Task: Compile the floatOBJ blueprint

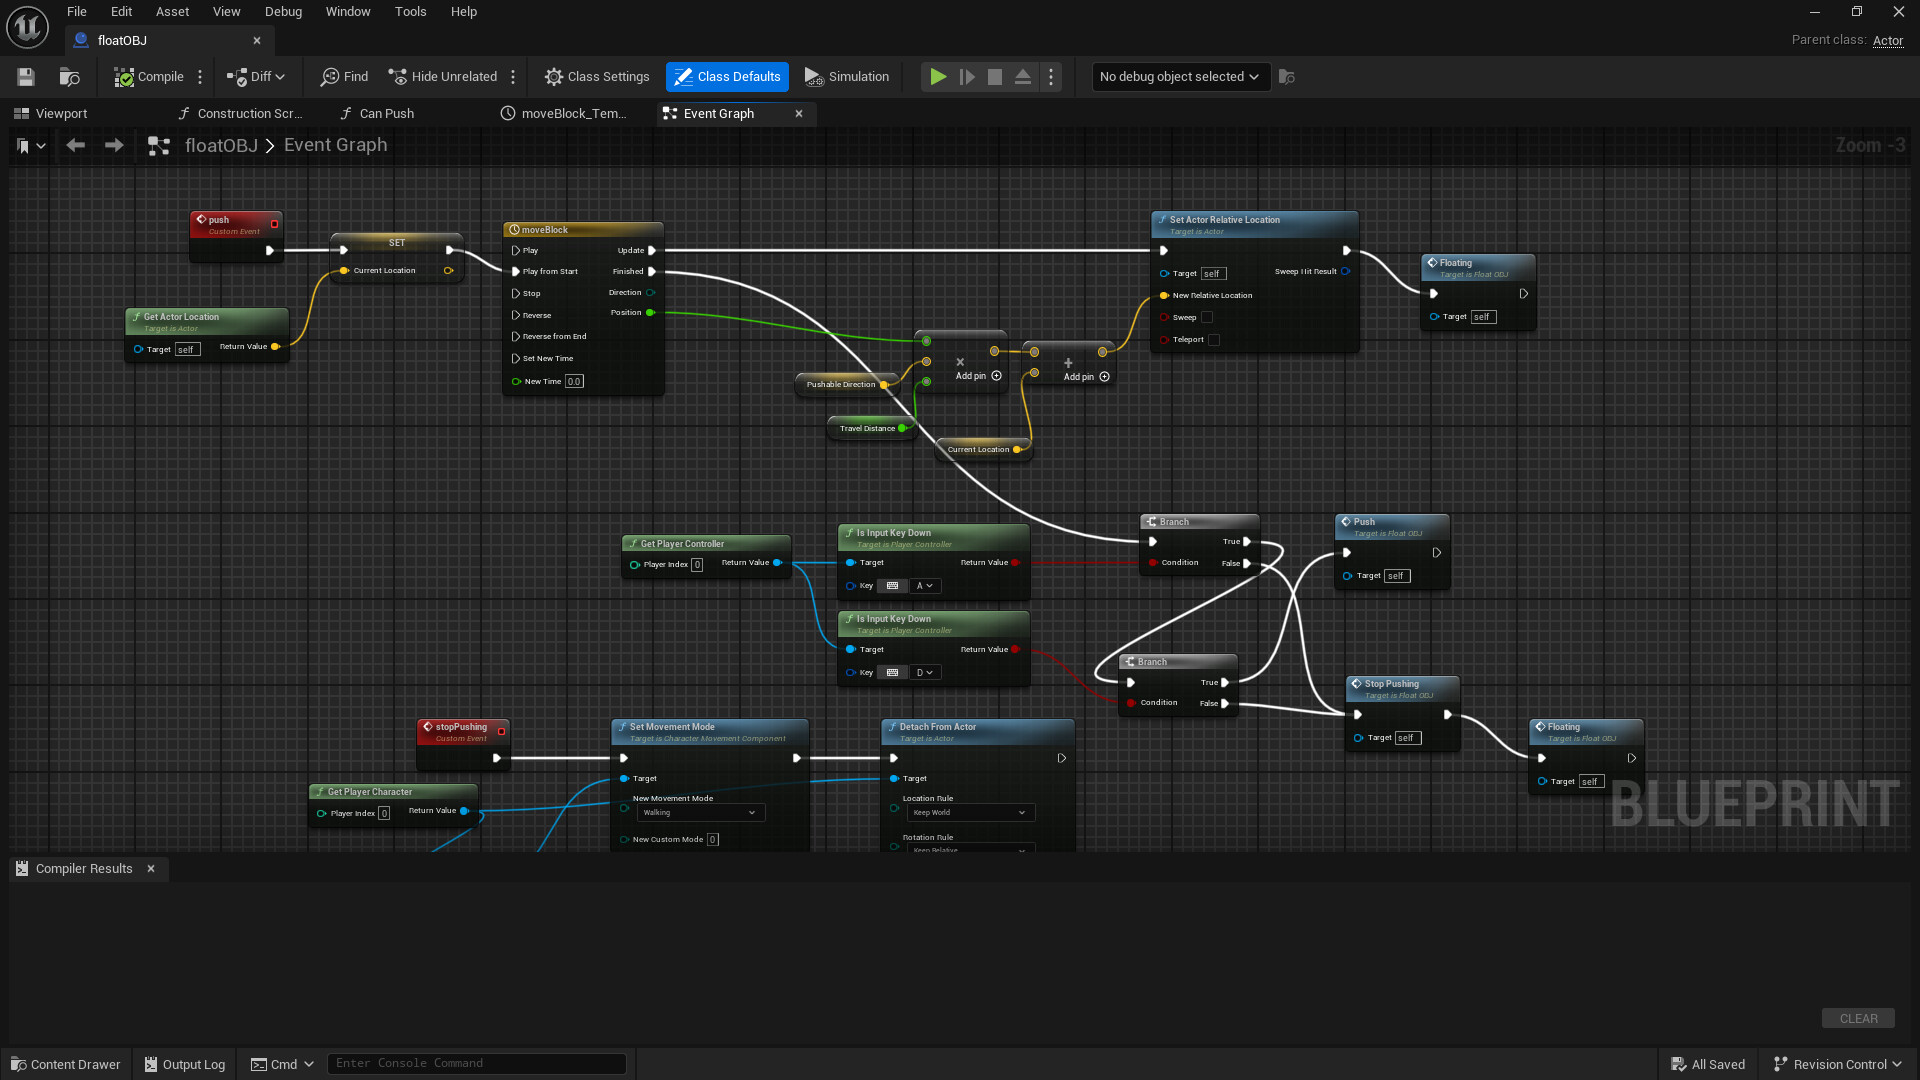Action: (x=152, y=76)
